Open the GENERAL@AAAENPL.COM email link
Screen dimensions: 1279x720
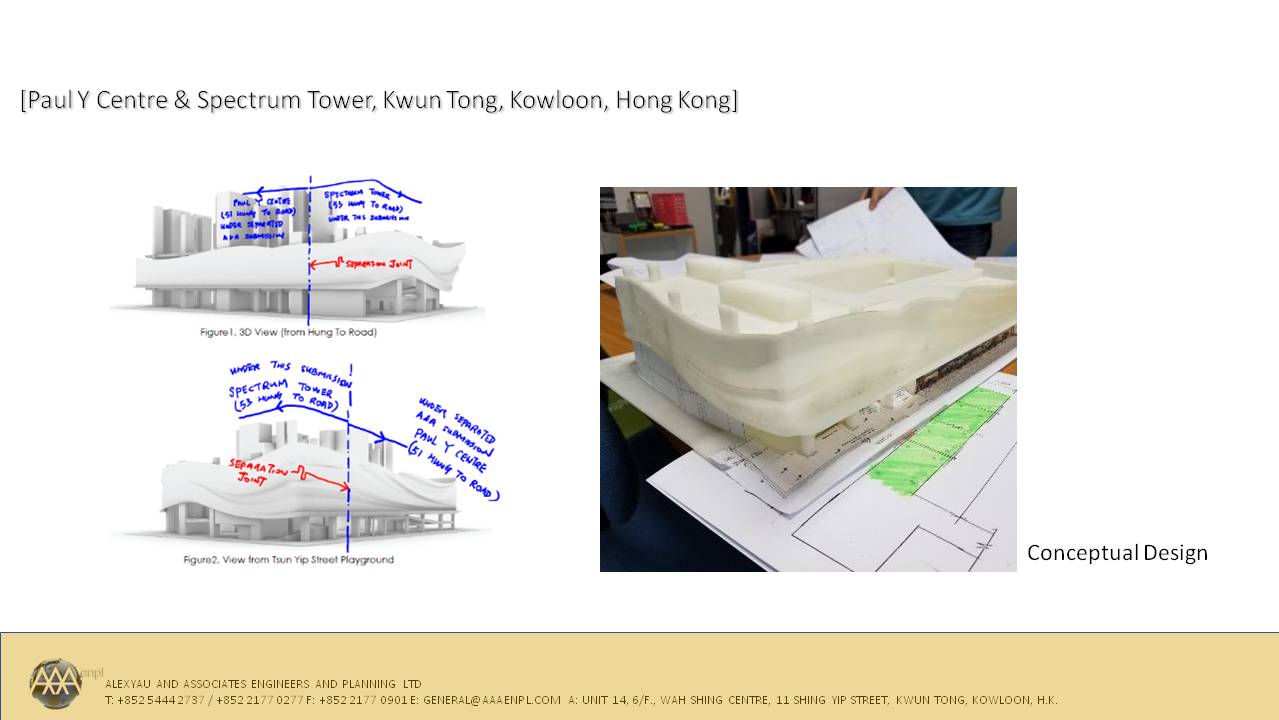492,700
